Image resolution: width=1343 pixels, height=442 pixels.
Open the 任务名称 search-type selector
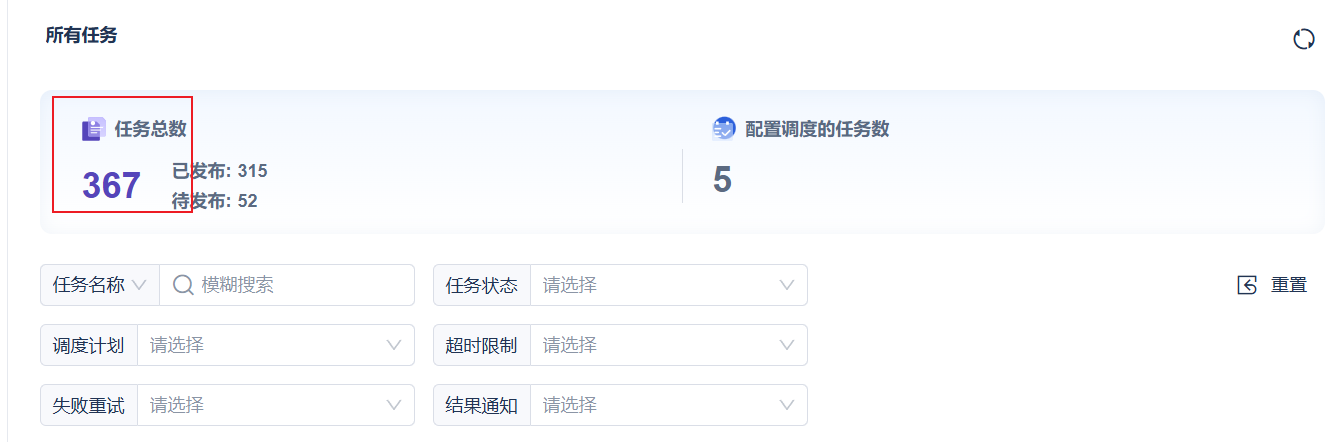[x=100, y=285]
